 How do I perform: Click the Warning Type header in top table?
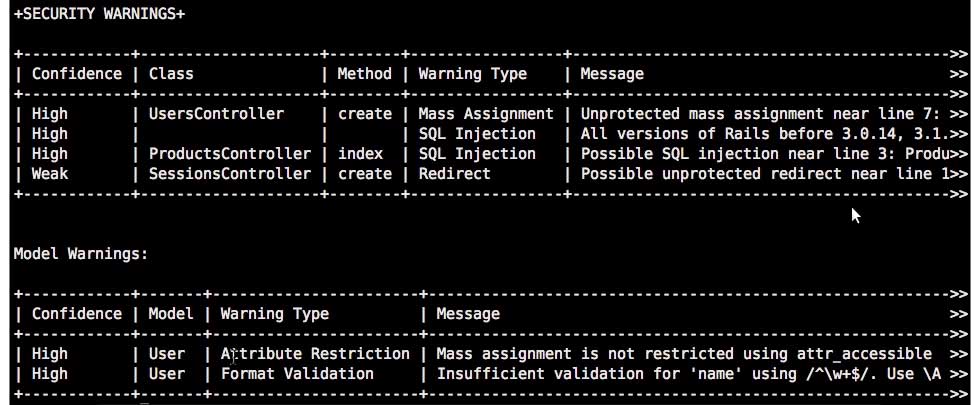tap(472, 74)
